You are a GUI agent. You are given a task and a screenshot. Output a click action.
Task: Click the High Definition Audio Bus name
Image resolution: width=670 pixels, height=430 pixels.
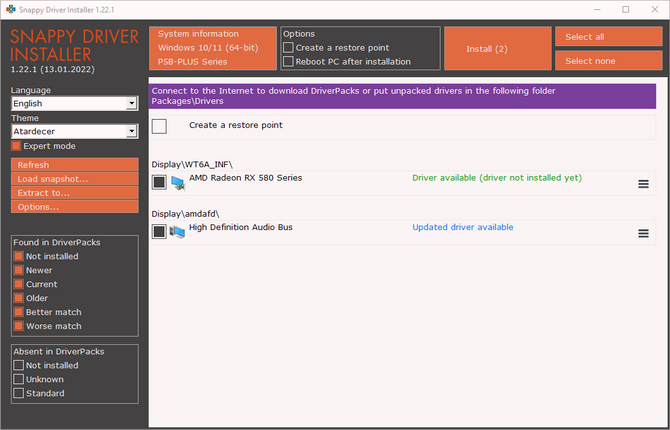pos(241,227)
